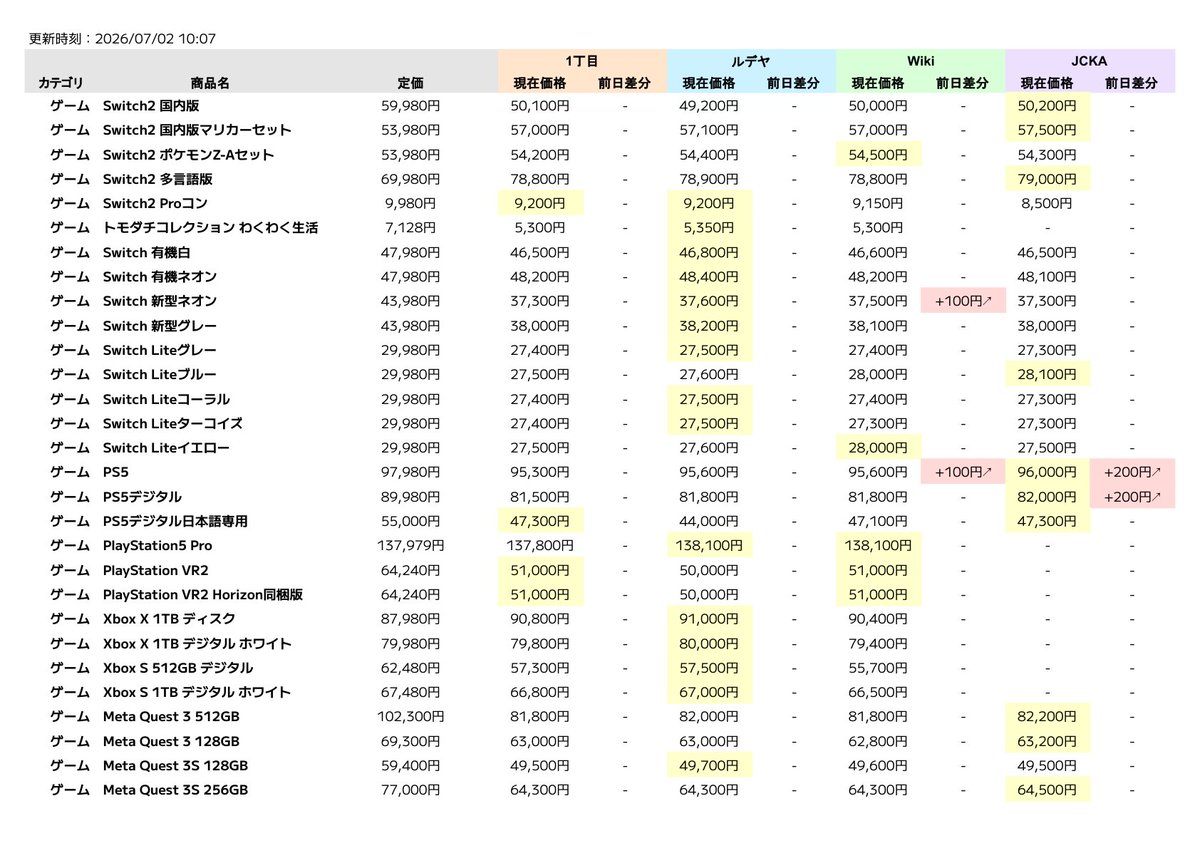1200x848 pixels.
Task: Click the Wiki price 9,150円
Action: [878, 203]
